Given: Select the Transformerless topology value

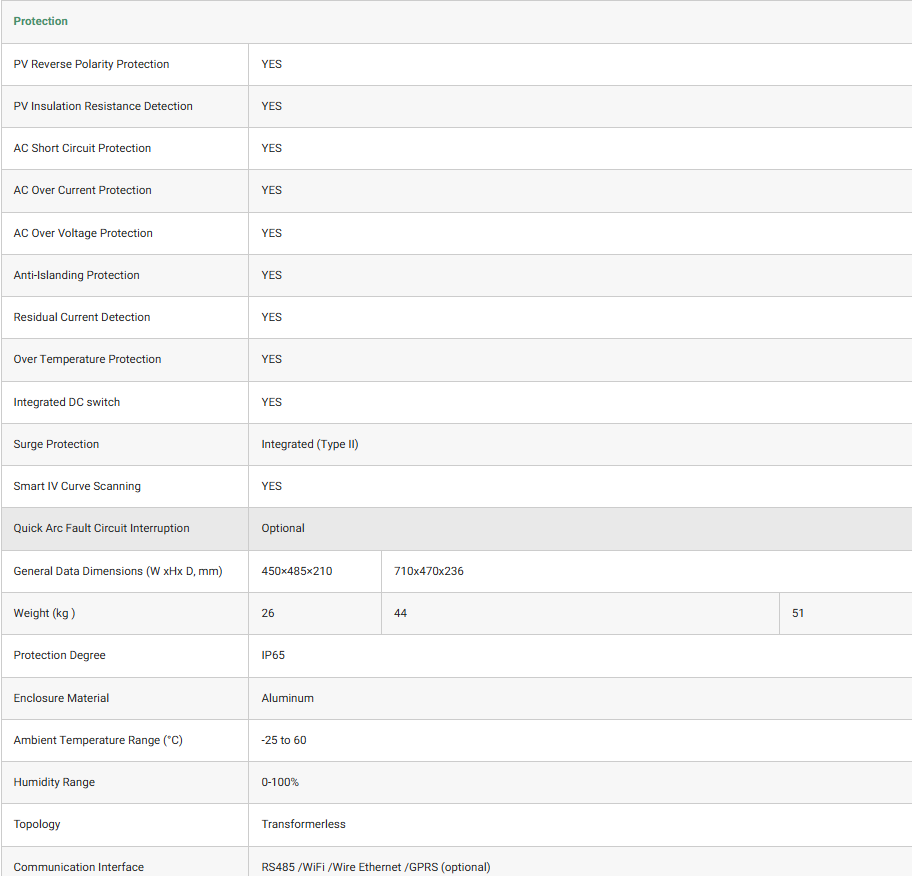Looking at the screenshot, I should click(x=303, y=824).
